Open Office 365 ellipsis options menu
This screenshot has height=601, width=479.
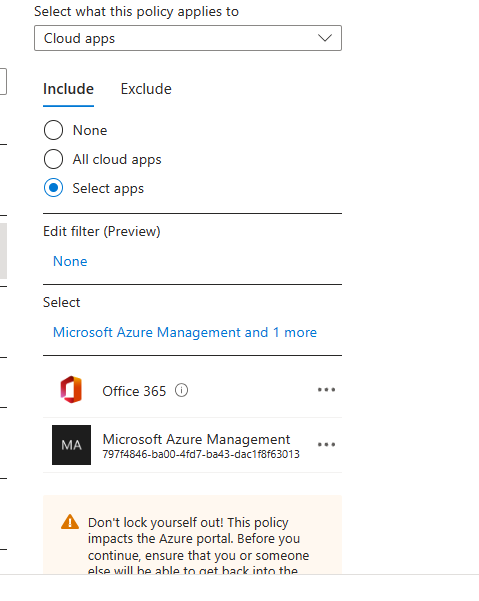coord(326,390)
